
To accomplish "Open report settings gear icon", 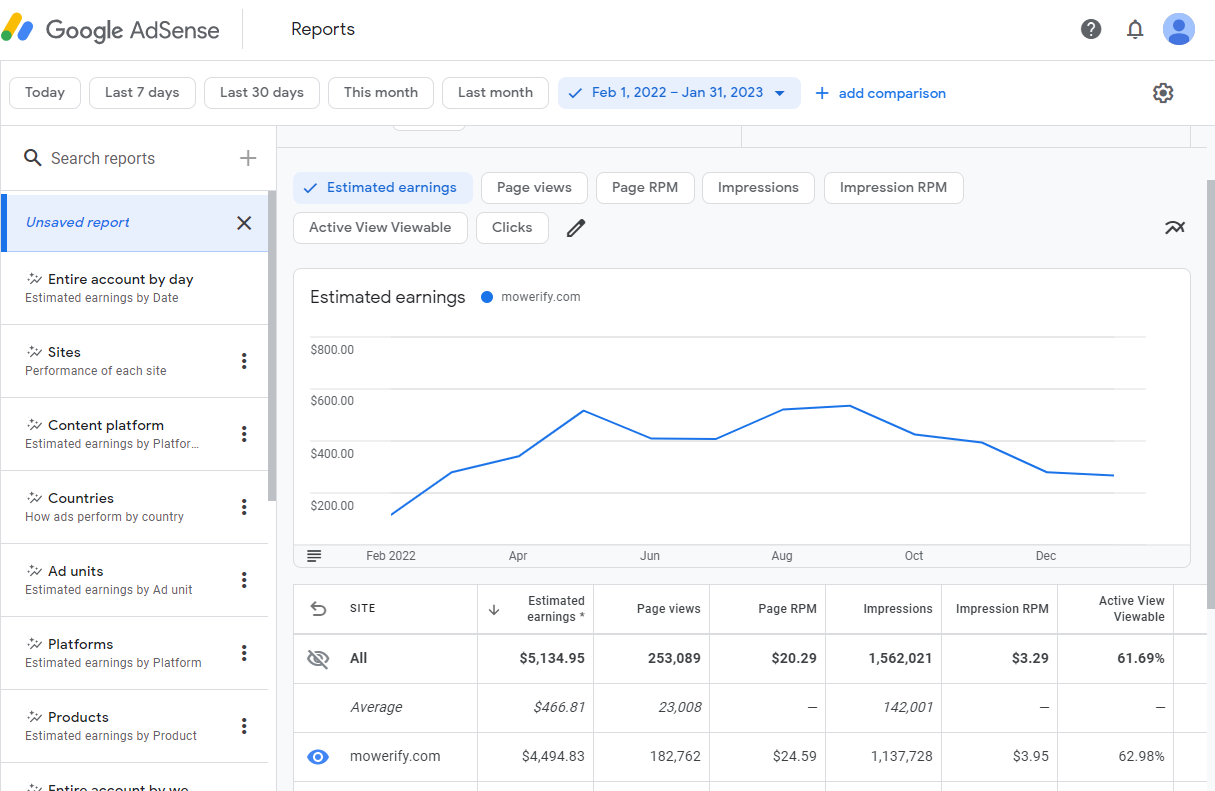I will tap(1162, 93).
